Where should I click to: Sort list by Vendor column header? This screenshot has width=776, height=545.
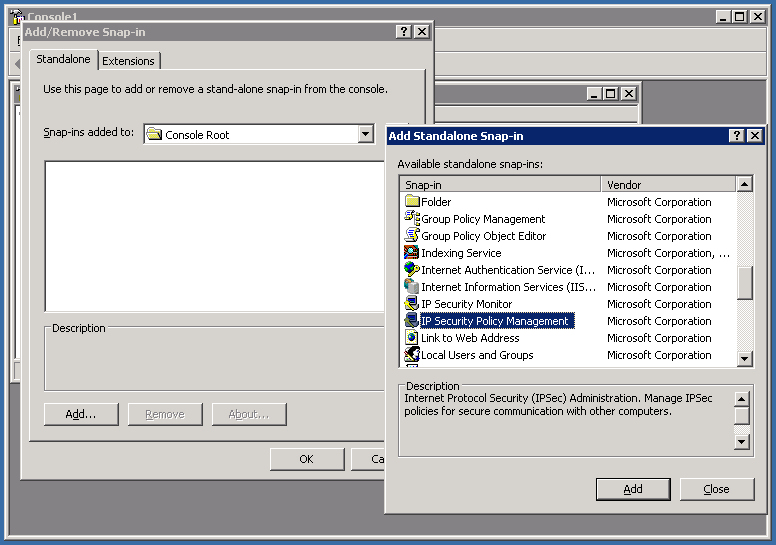[x=667, y=185]
